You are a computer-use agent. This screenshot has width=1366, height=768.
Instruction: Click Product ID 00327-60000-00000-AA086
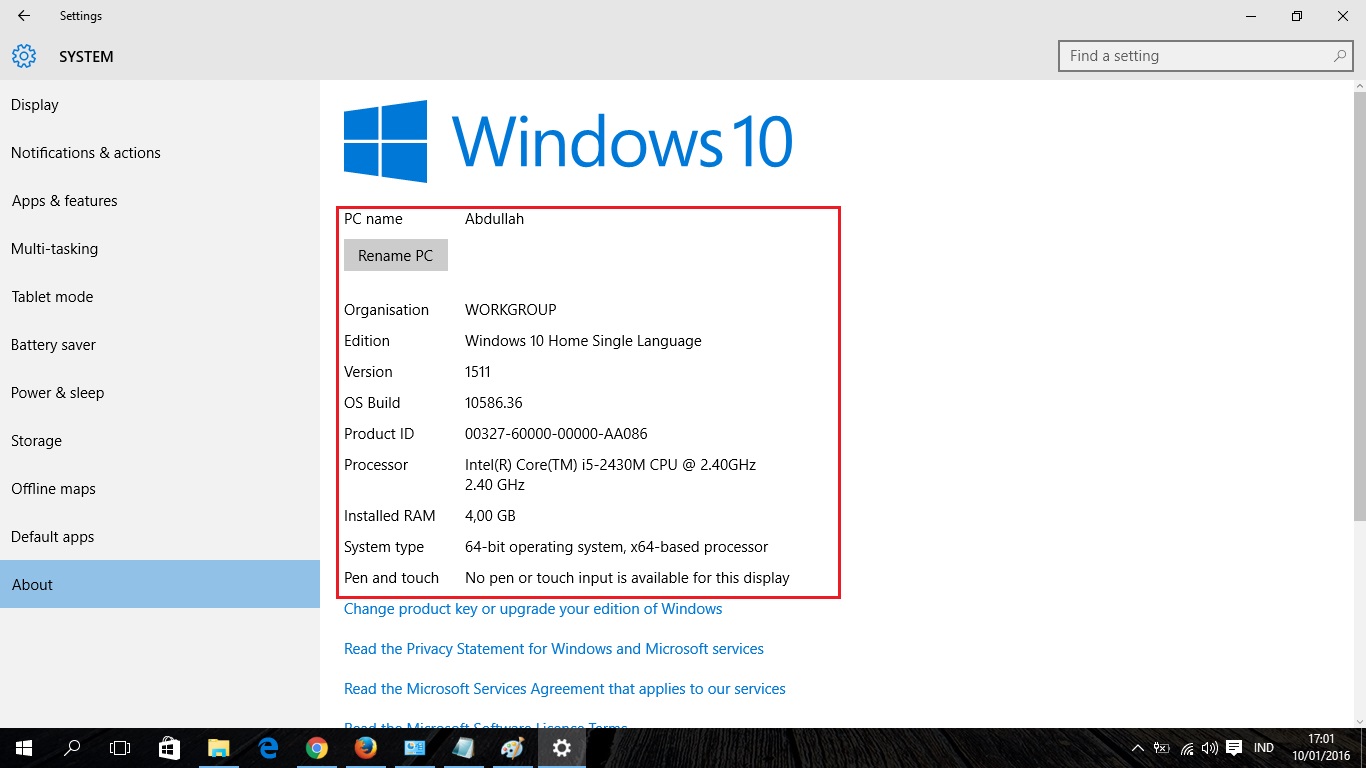click(556, 434)
